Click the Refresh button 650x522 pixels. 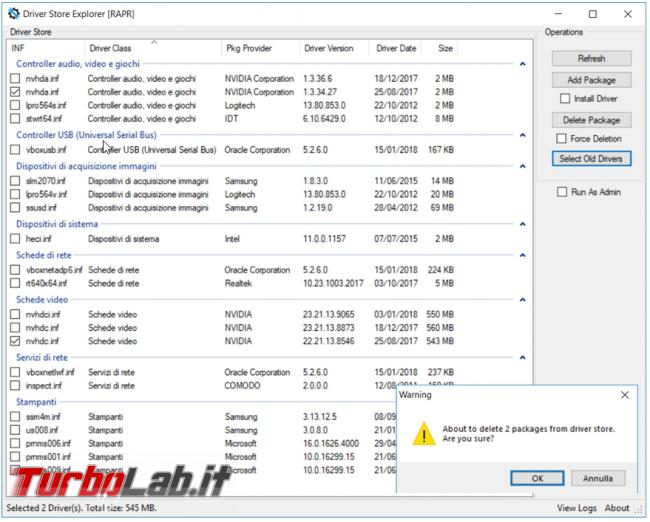click(x=592, y=58)
